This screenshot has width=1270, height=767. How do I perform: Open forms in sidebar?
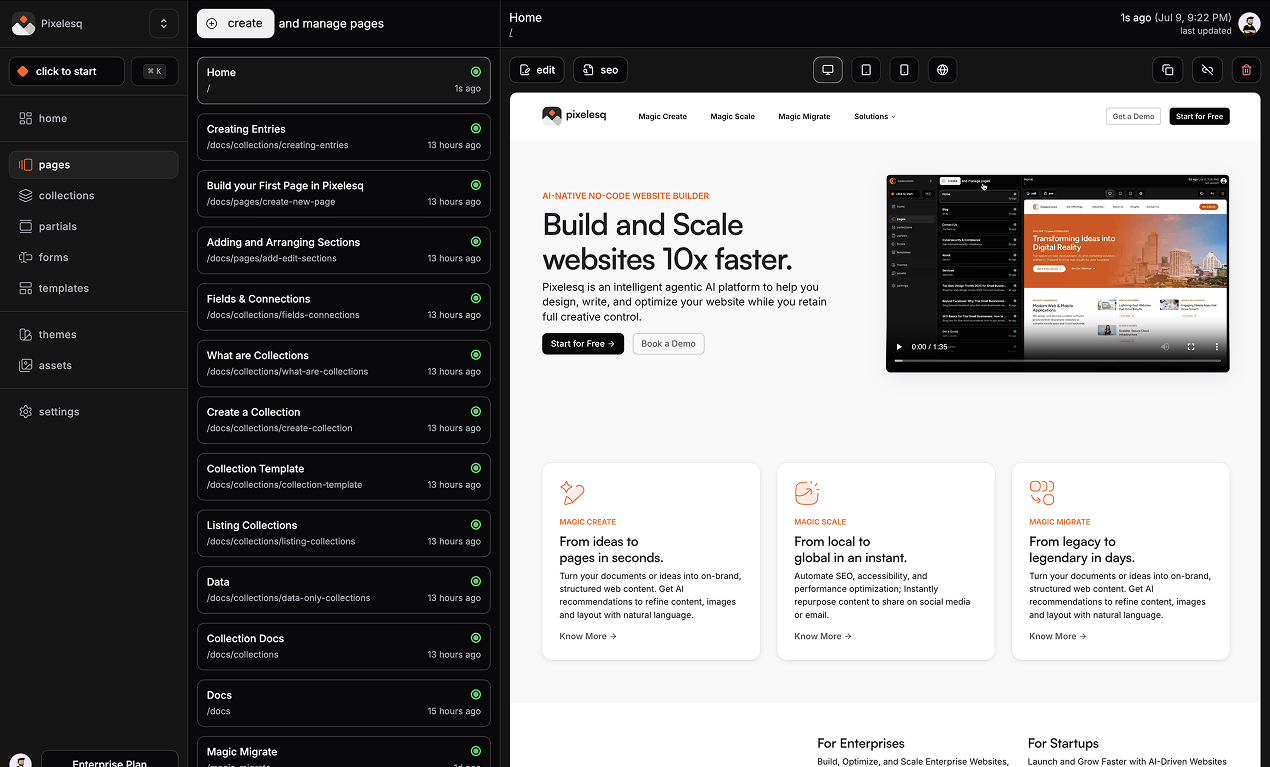pos(94,257)
